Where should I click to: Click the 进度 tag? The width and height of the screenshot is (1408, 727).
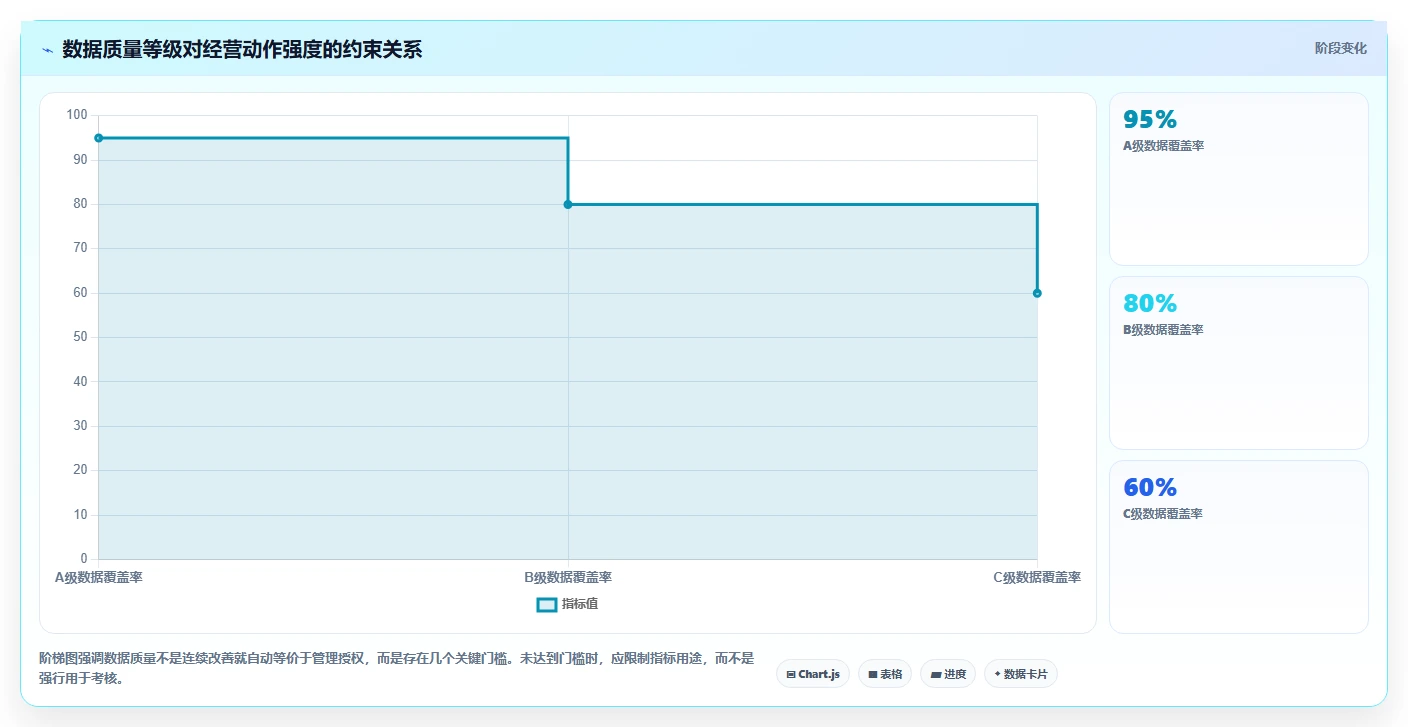coord(948,674)
